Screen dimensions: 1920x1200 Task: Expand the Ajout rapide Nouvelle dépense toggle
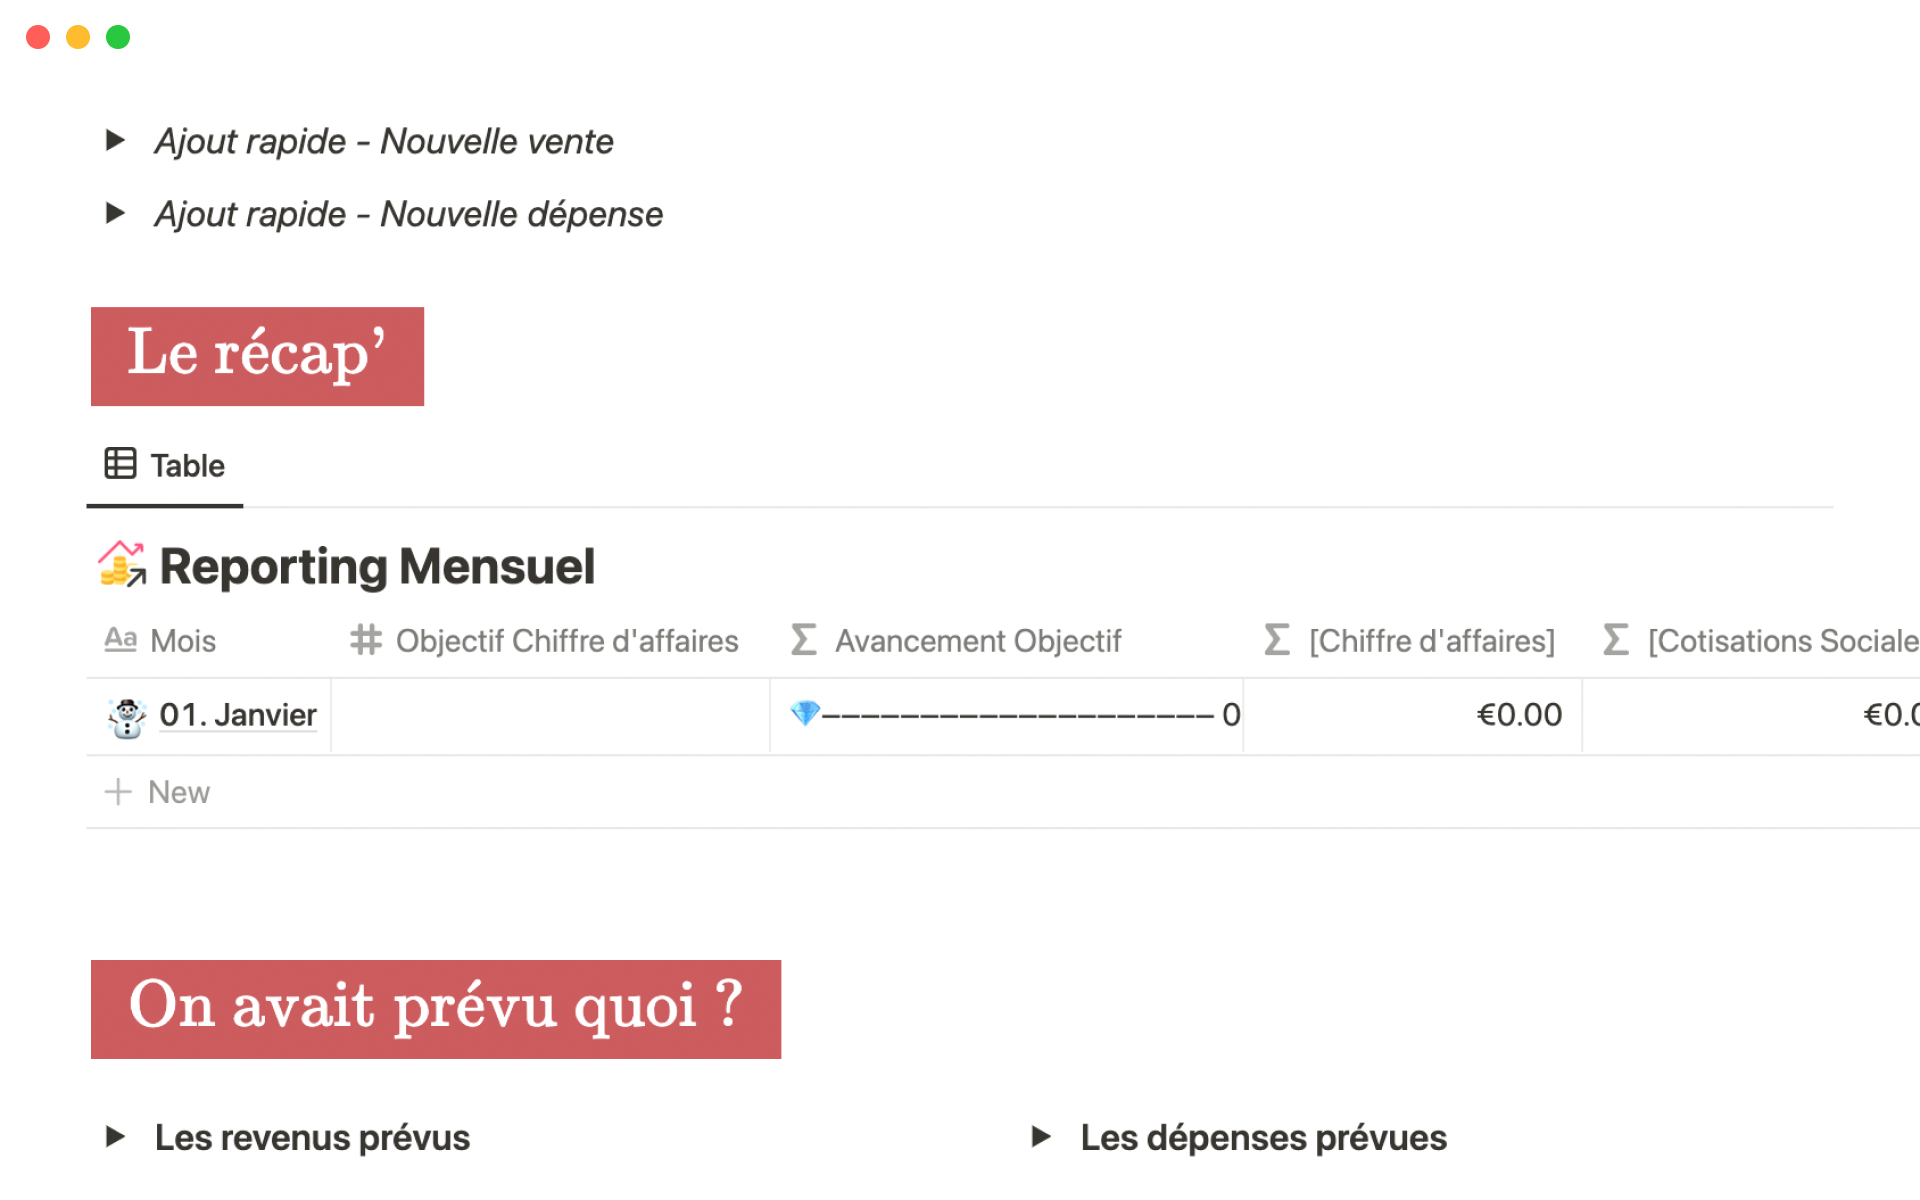(115, 213)
